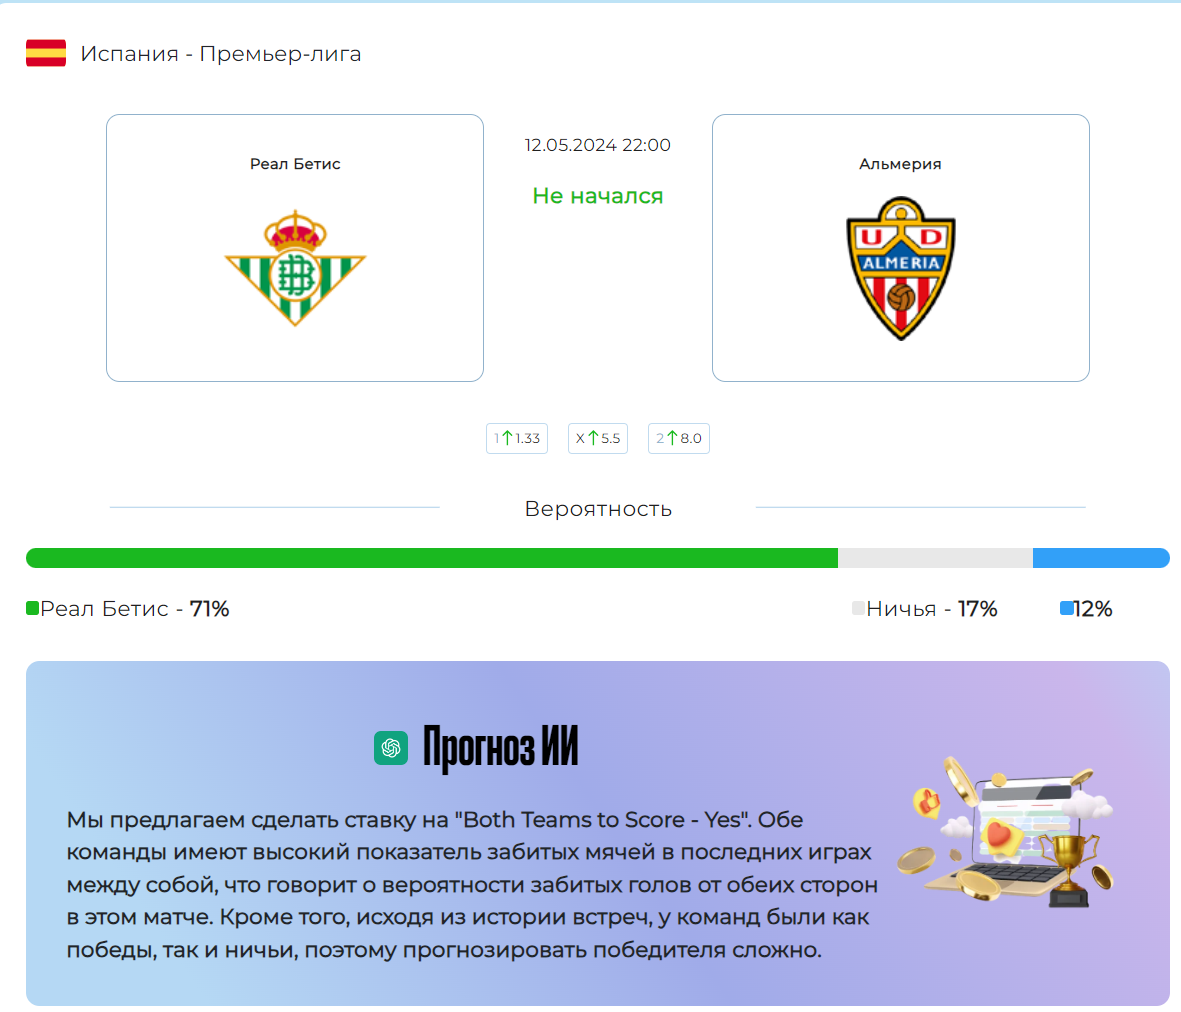Click the 12% away probability label

click(1093, 608)
